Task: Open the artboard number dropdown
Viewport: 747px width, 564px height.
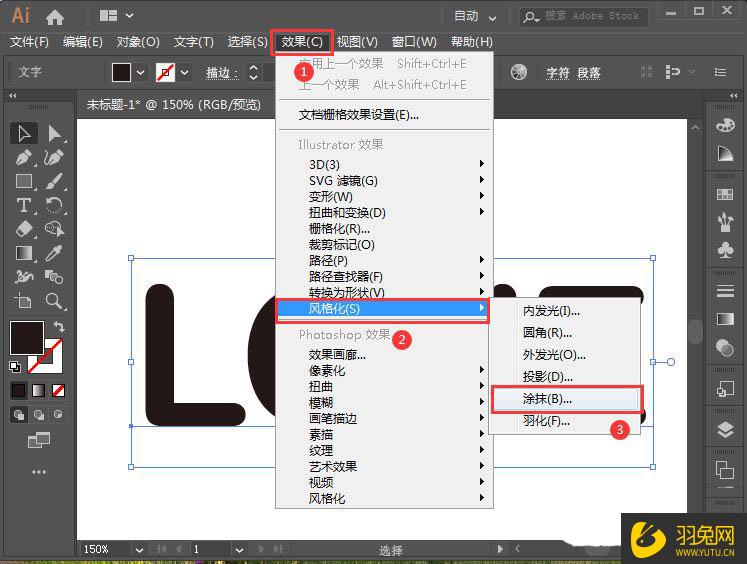Action: pyautogui.click(x=239, y=550)
